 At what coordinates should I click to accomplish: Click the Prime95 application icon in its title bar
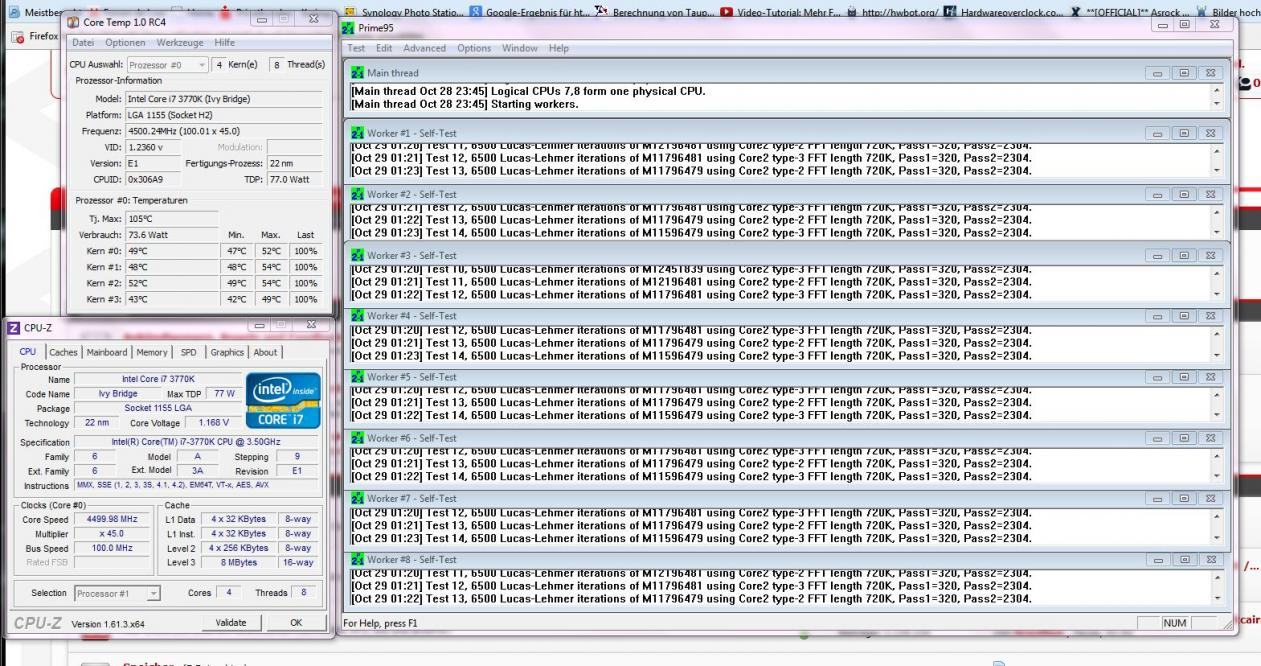pyautogui.click(x=348, y=29)
